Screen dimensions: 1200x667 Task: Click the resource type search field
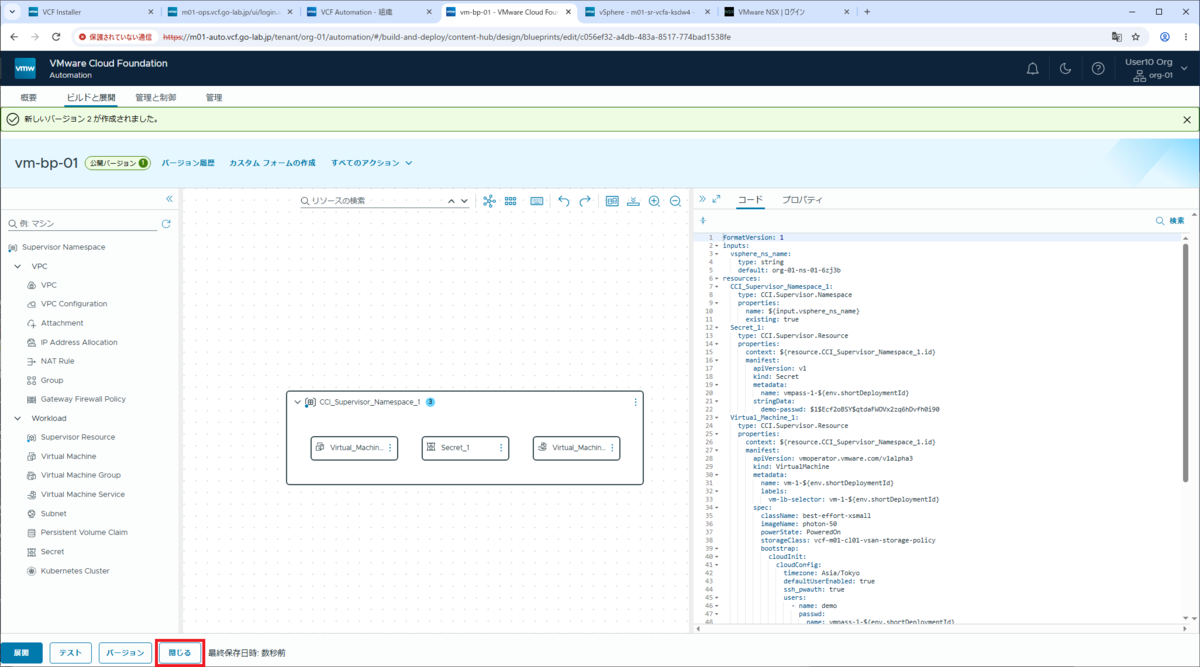82,224
